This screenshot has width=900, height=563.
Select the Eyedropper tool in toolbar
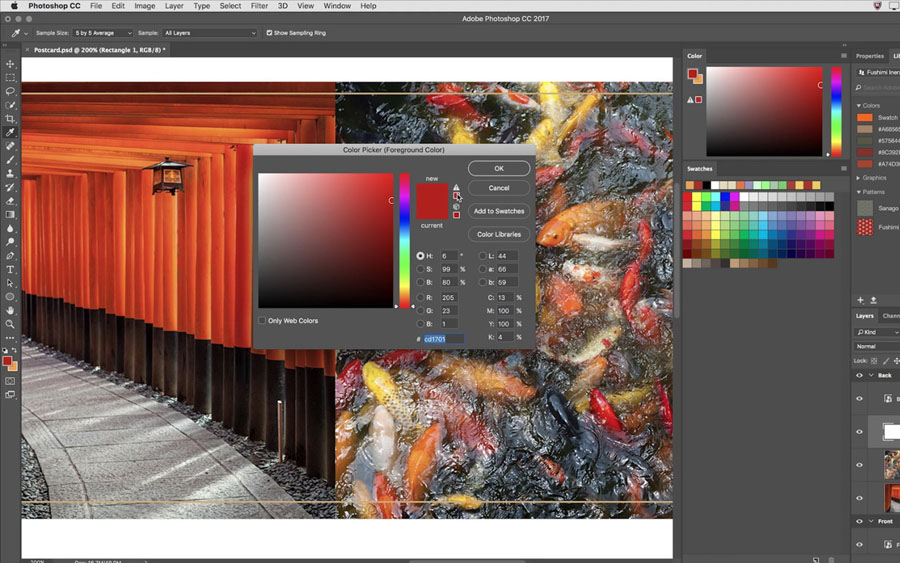click(x=10, y=133)
